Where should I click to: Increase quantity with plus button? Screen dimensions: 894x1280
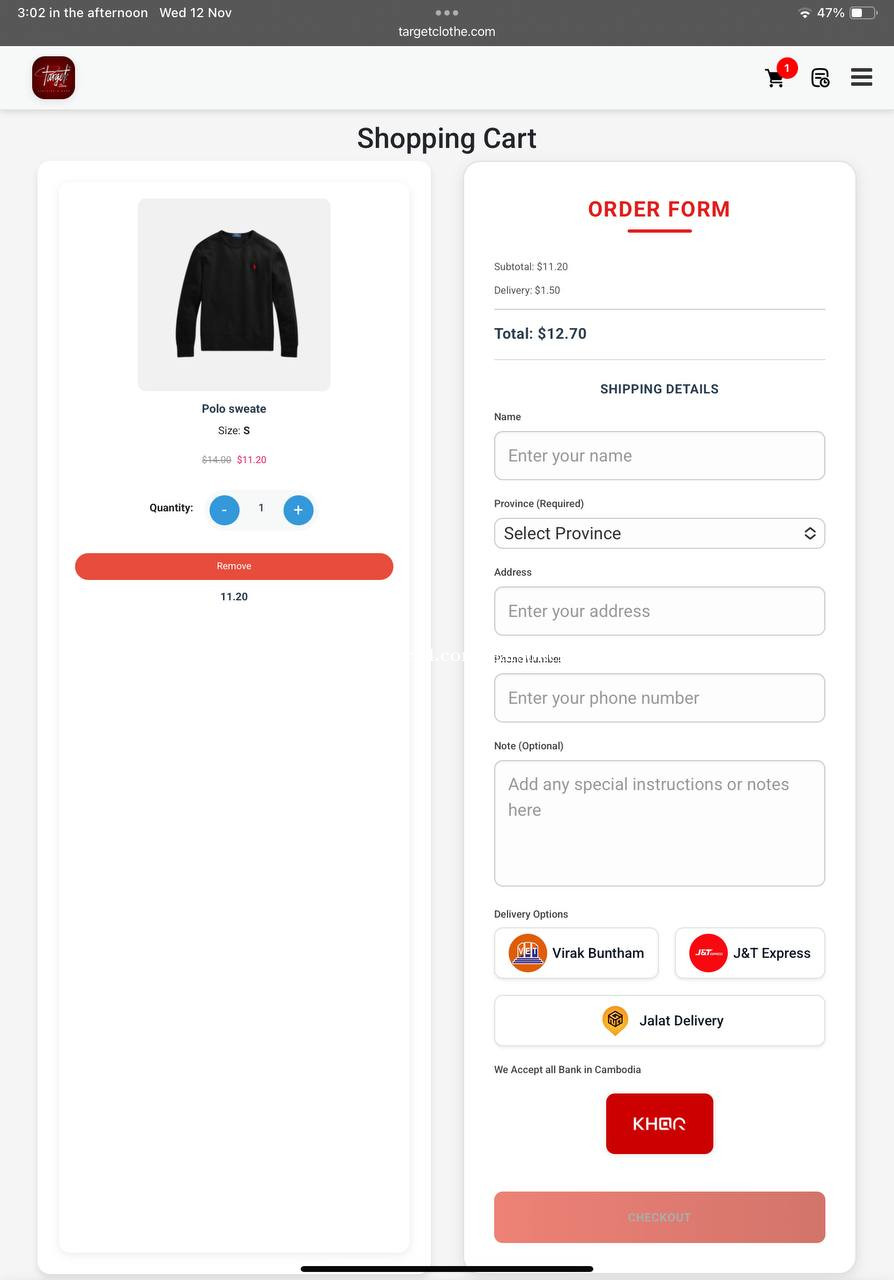pos(298,510)
